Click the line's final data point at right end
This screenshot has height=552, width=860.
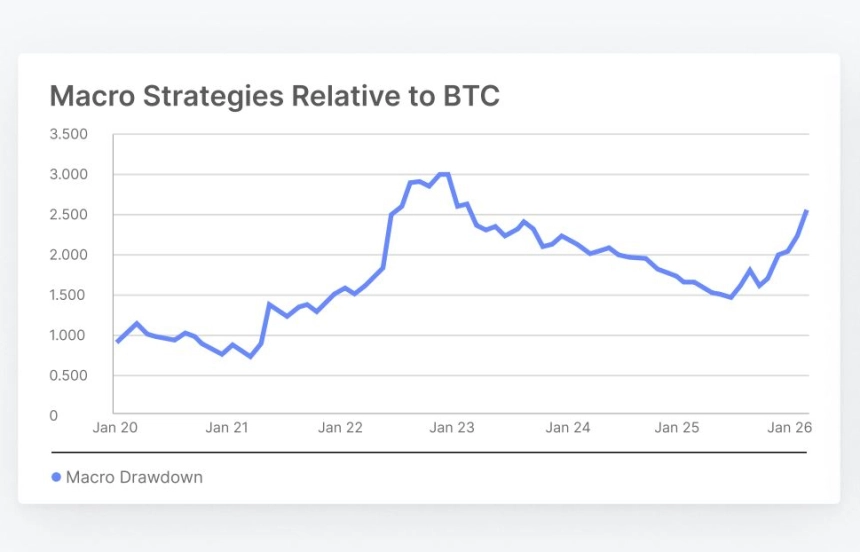pyautogui.click(x=806, y=211)
